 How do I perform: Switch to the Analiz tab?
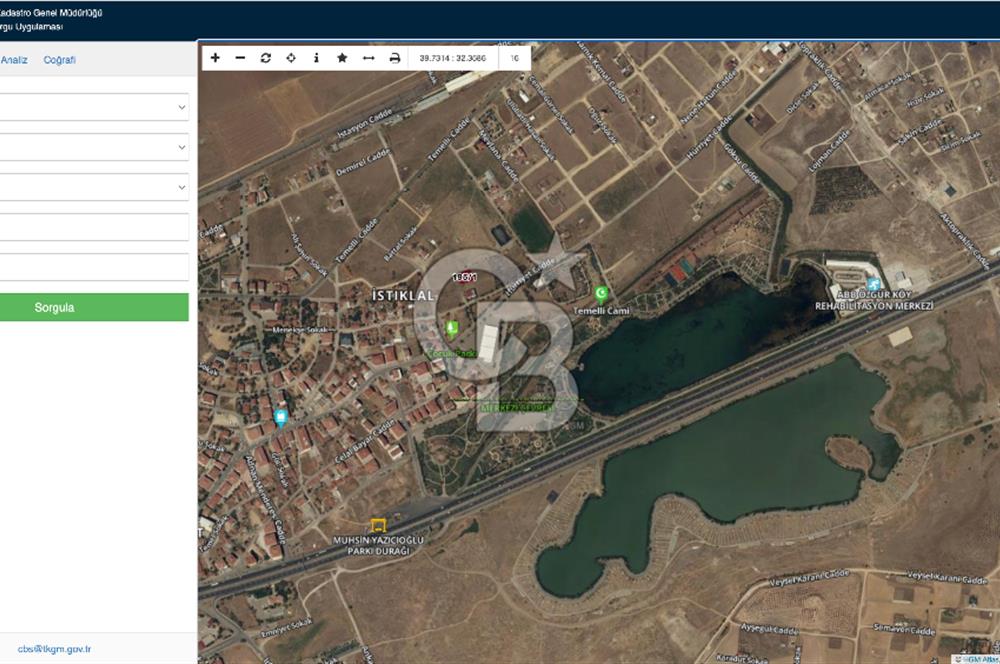(14, 60)
